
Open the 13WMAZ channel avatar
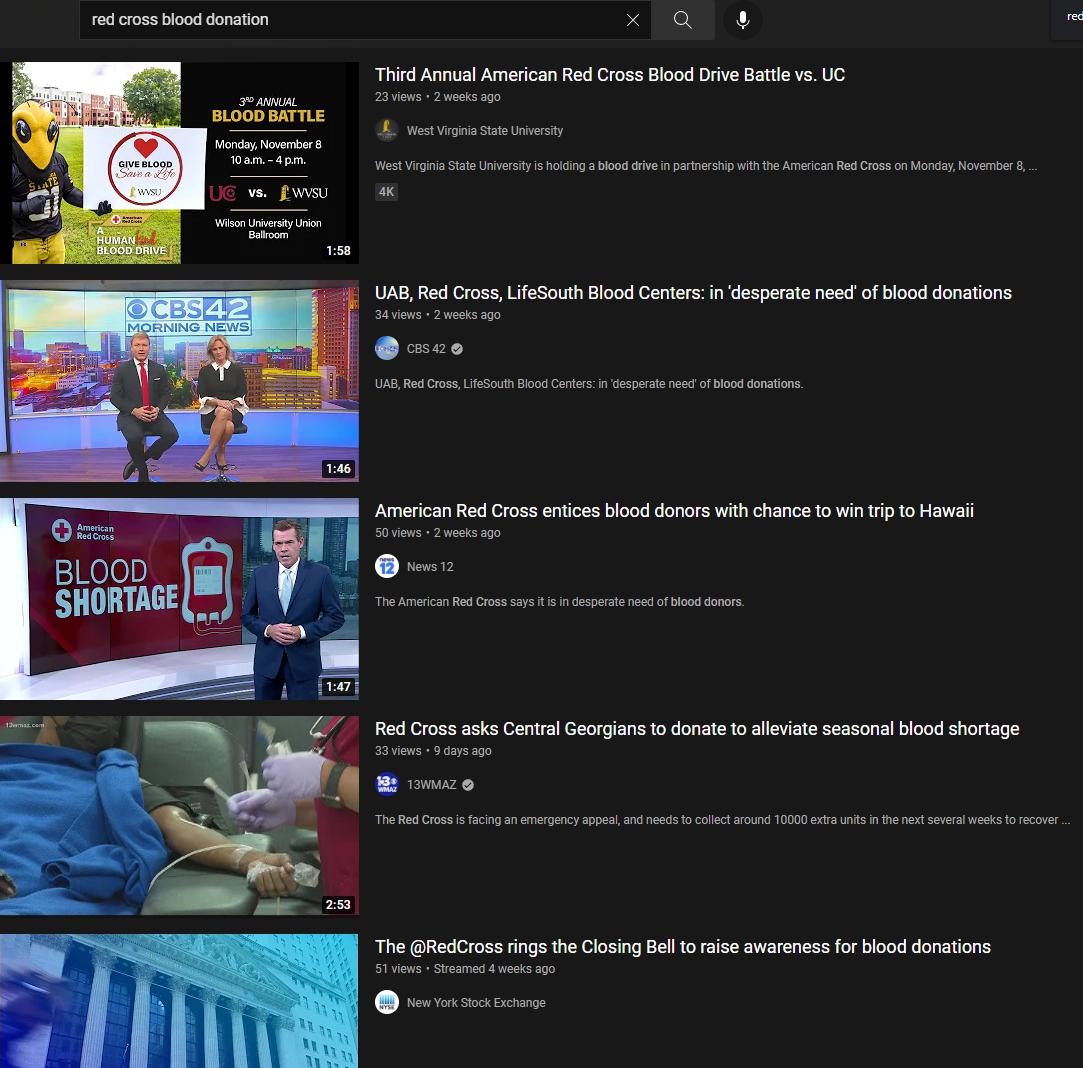pyautogui.click(x=387, y=785)
